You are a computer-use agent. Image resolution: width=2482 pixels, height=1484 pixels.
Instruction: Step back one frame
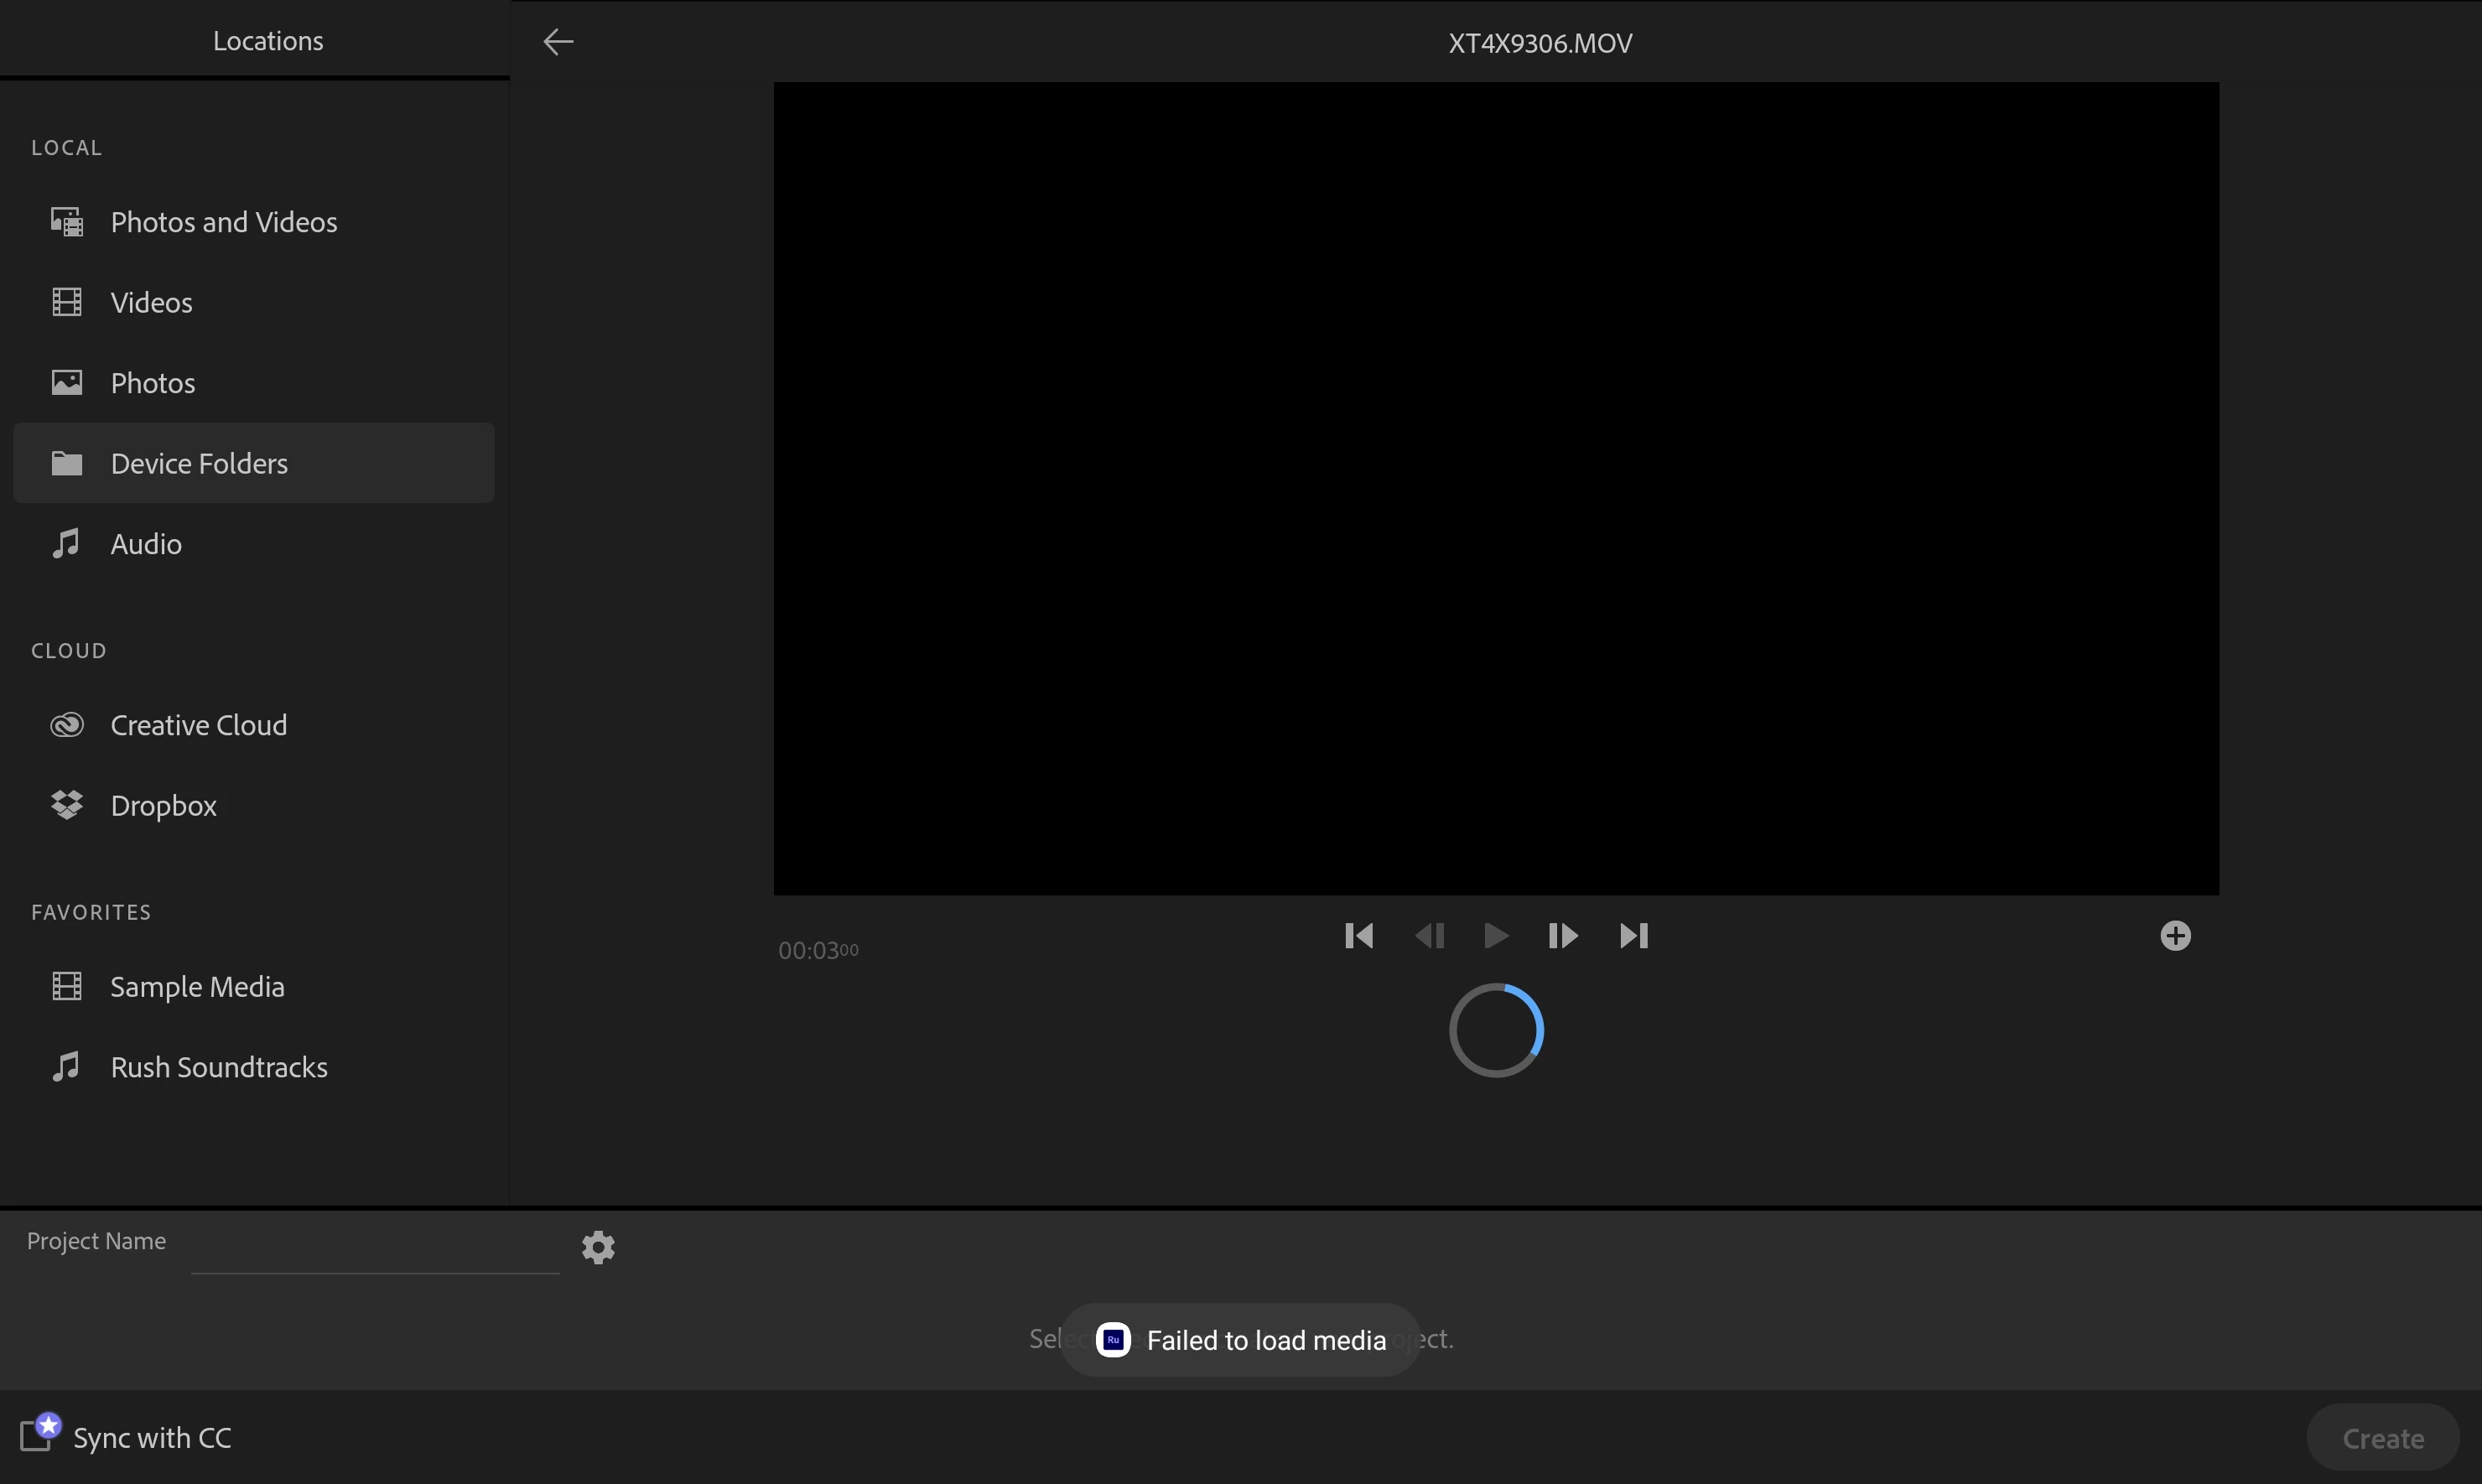pos(1429,936)
